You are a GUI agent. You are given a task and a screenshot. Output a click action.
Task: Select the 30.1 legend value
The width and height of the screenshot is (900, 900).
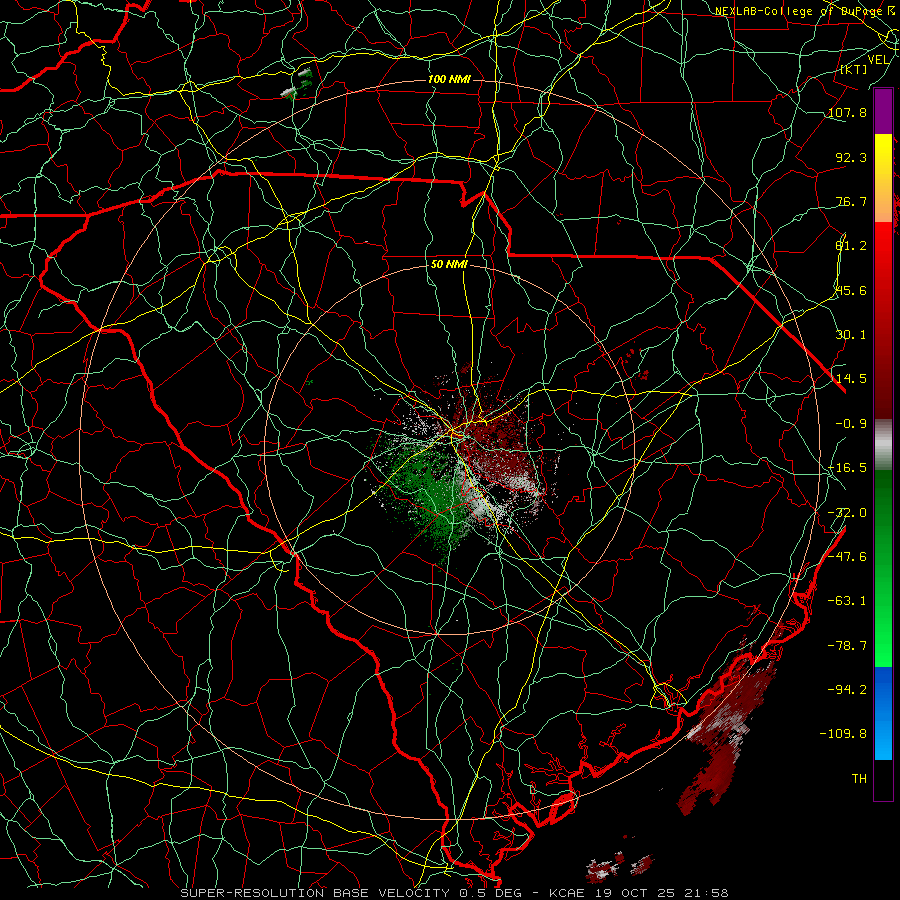[x=851, y=335]
